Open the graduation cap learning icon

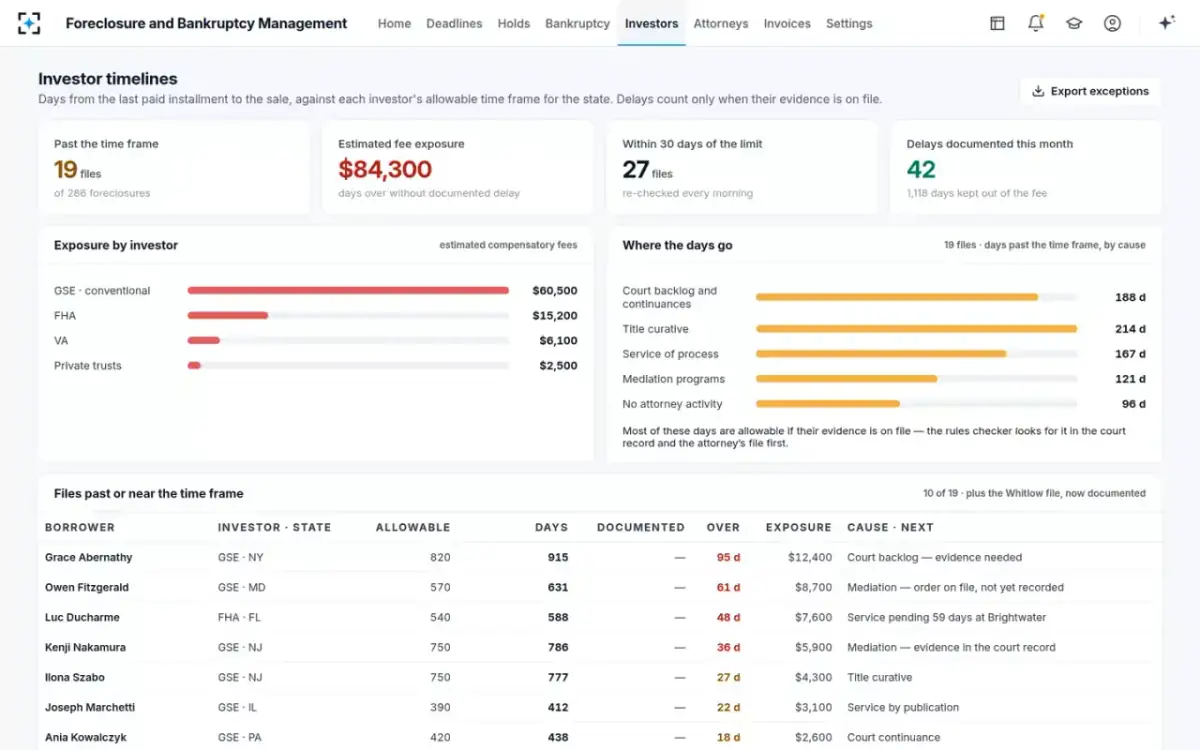1074,23
